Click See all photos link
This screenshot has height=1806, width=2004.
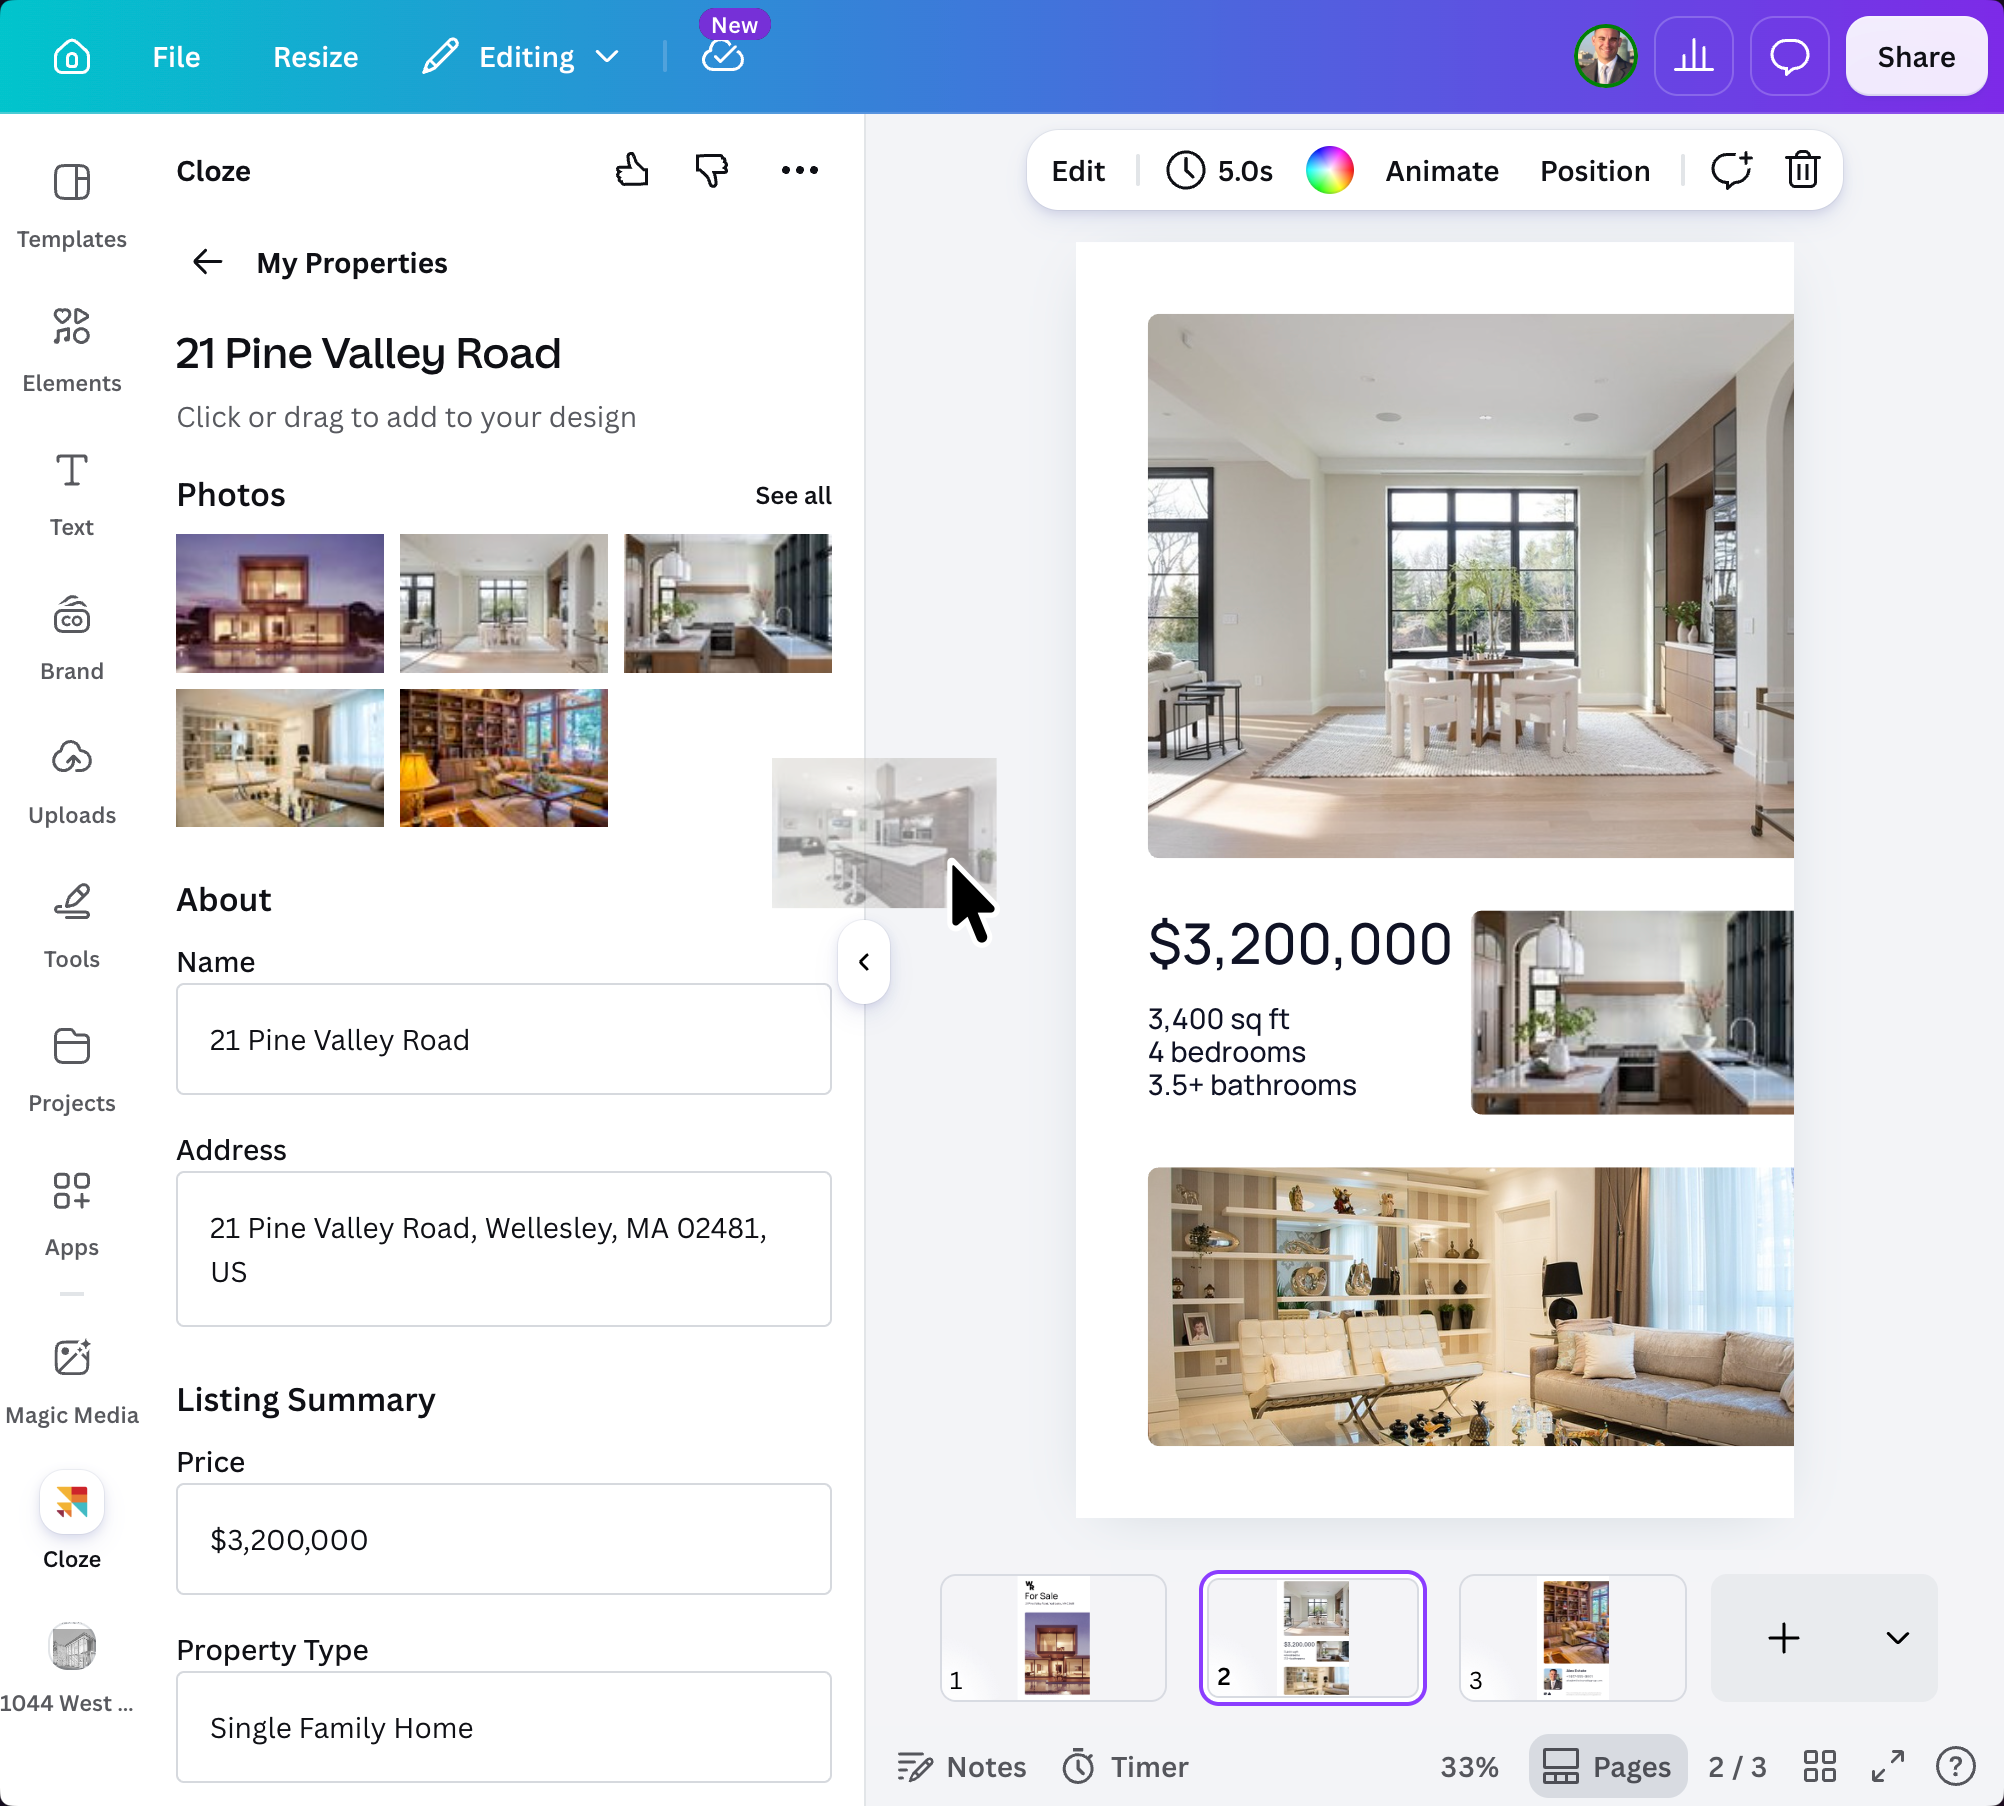coord(793,496)
